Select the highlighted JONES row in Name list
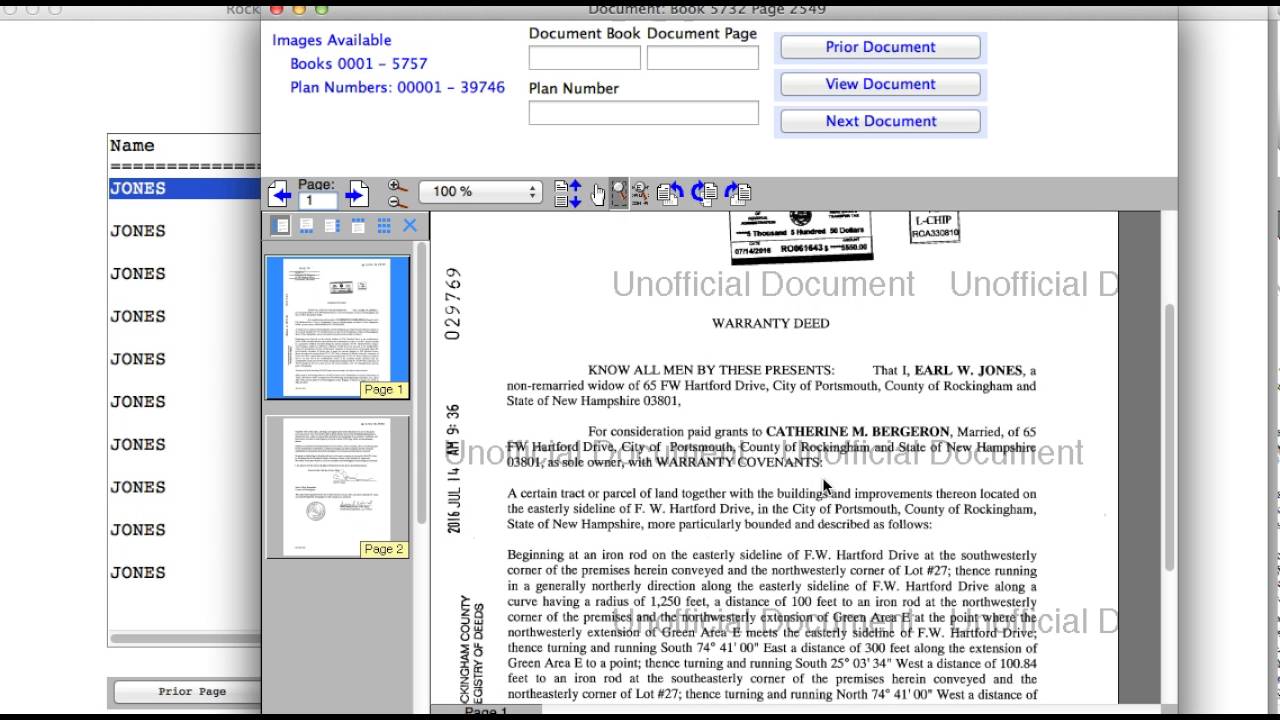This screenshot has width=1280, height=720. 185,188
